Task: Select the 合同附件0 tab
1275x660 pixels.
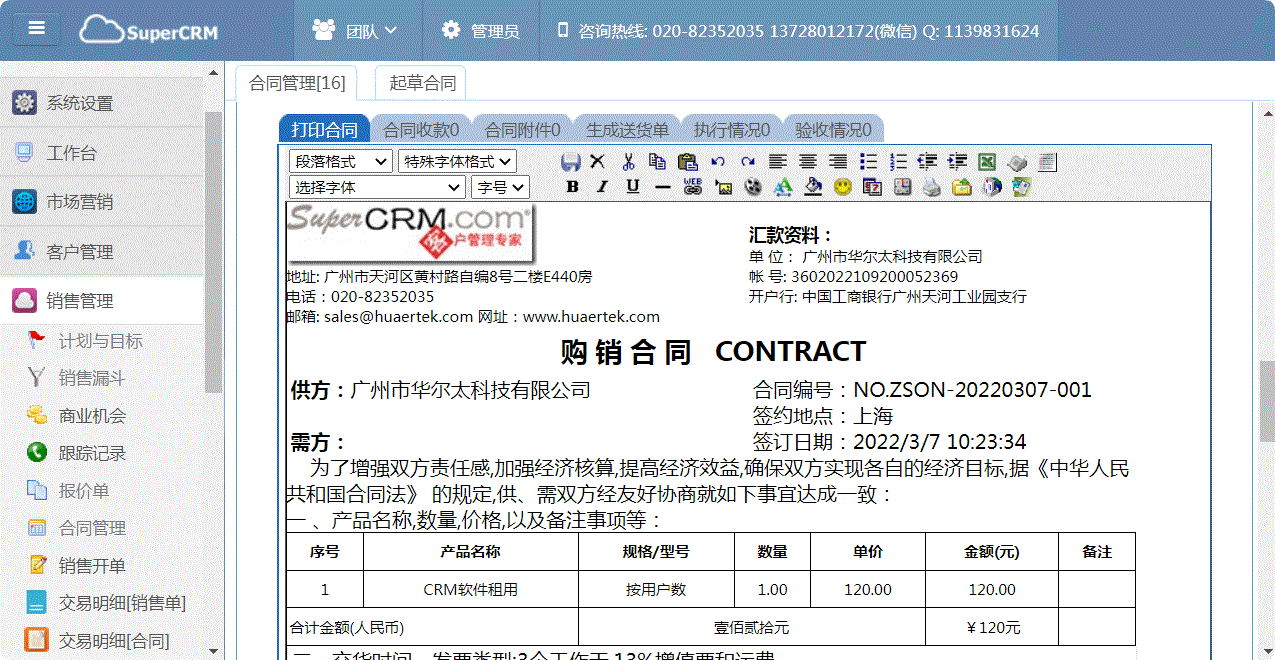Action: tap(522, 129)
